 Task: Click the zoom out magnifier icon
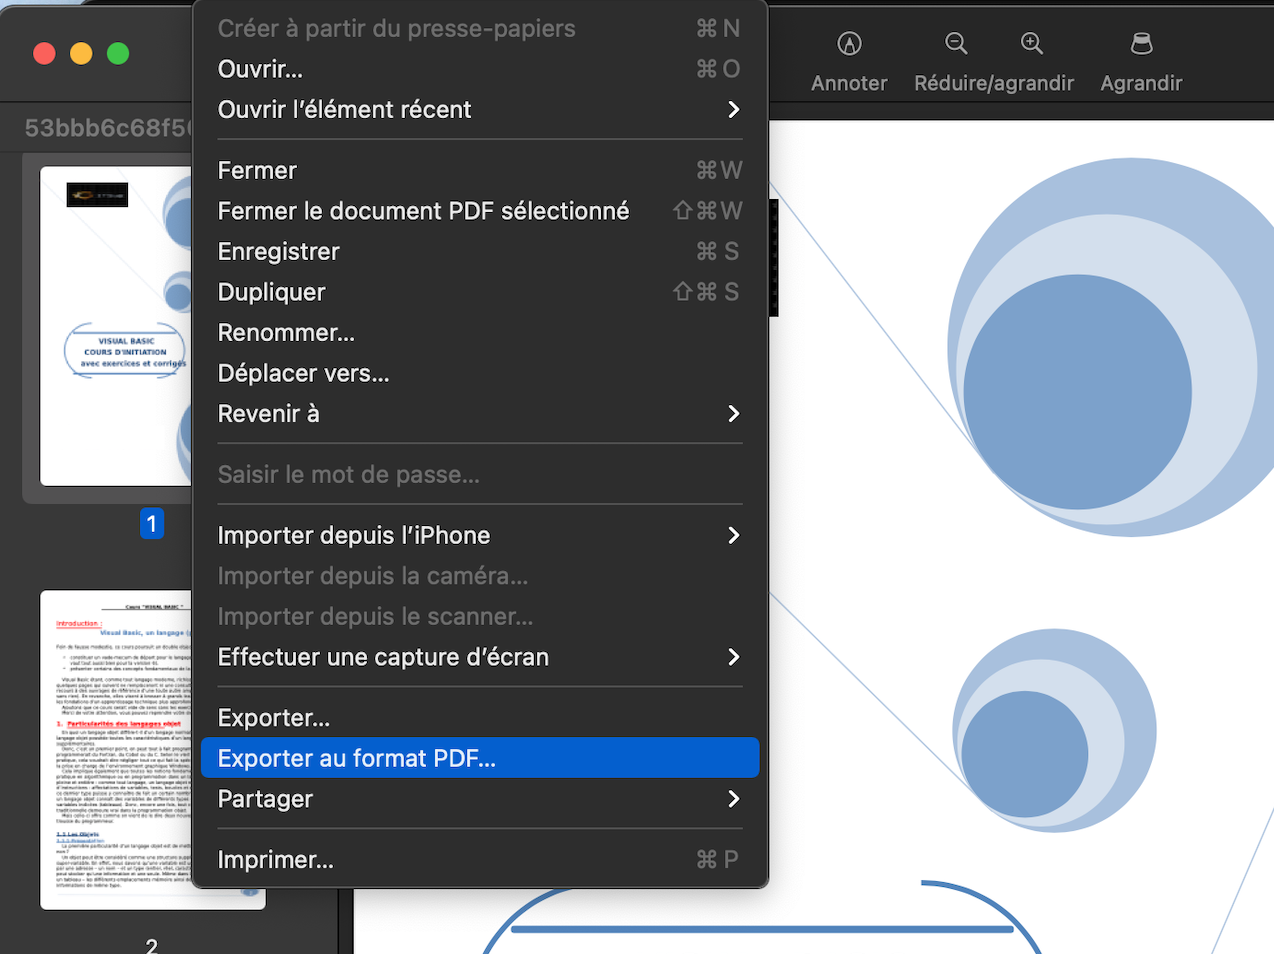tap(956, 43)
